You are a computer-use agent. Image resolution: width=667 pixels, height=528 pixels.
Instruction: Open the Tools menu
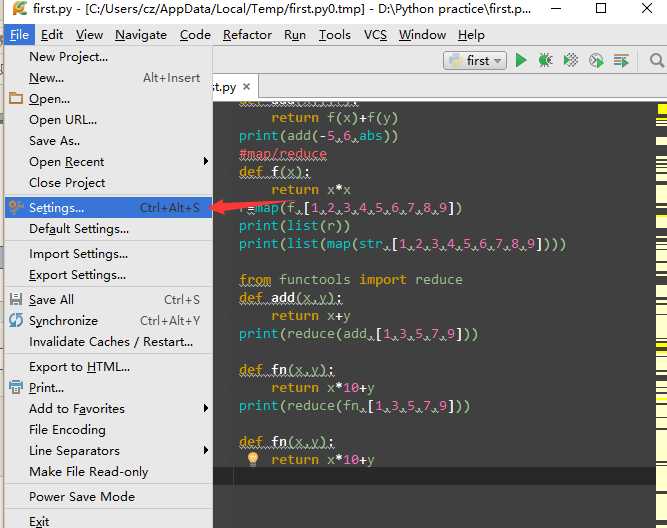click(x=335, y=35)
